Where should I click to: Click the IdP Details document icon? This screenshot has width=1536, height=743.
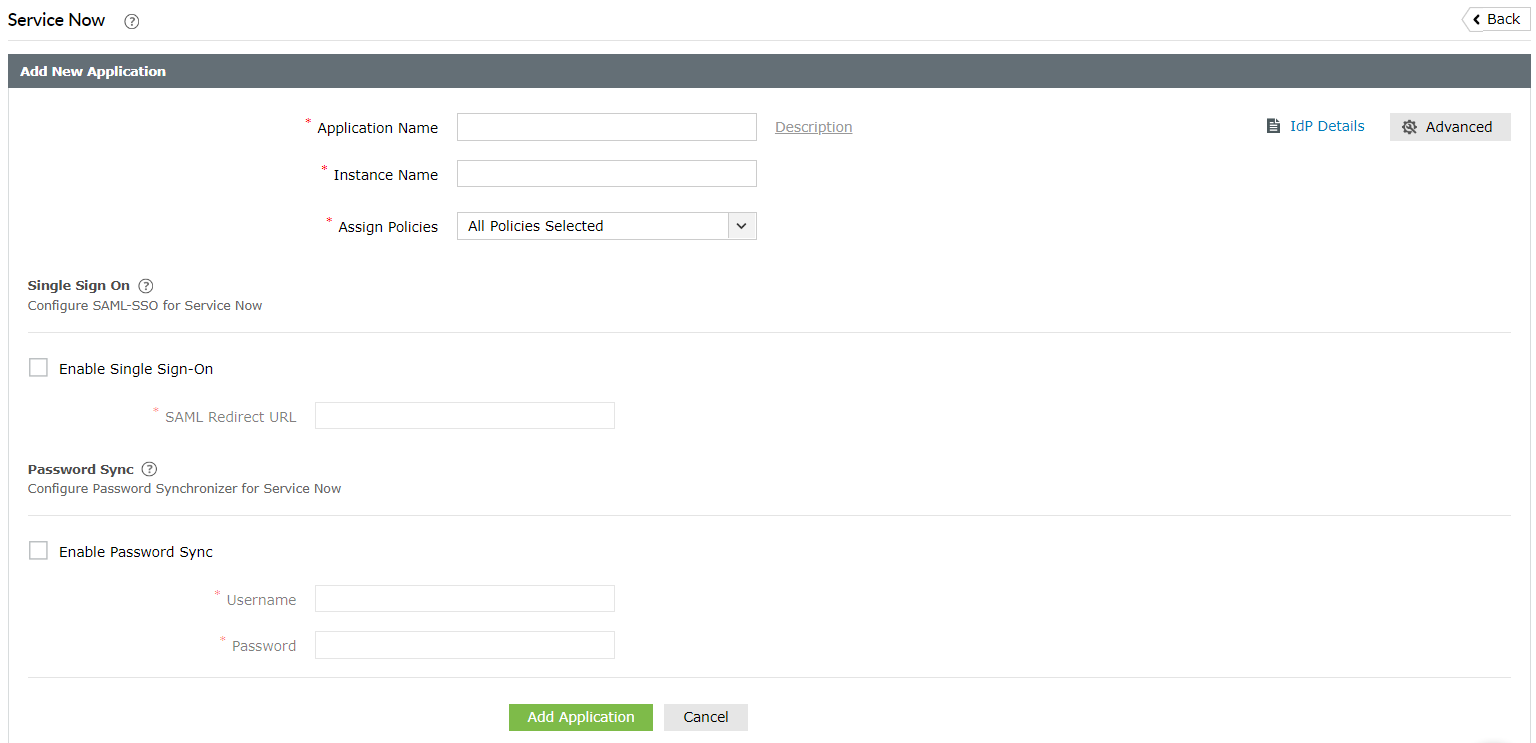pos(1273,126)
